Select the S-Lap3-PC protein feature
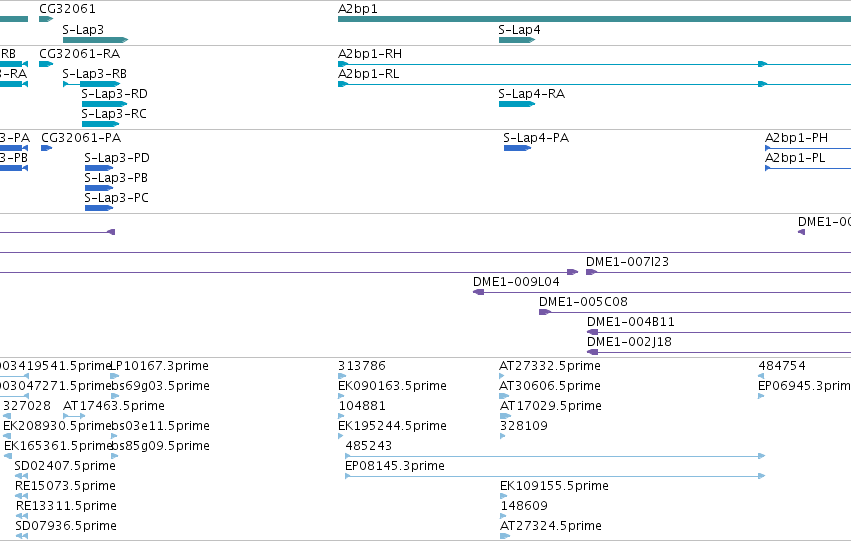The image size is (851, 541). (x=99, y=208)
